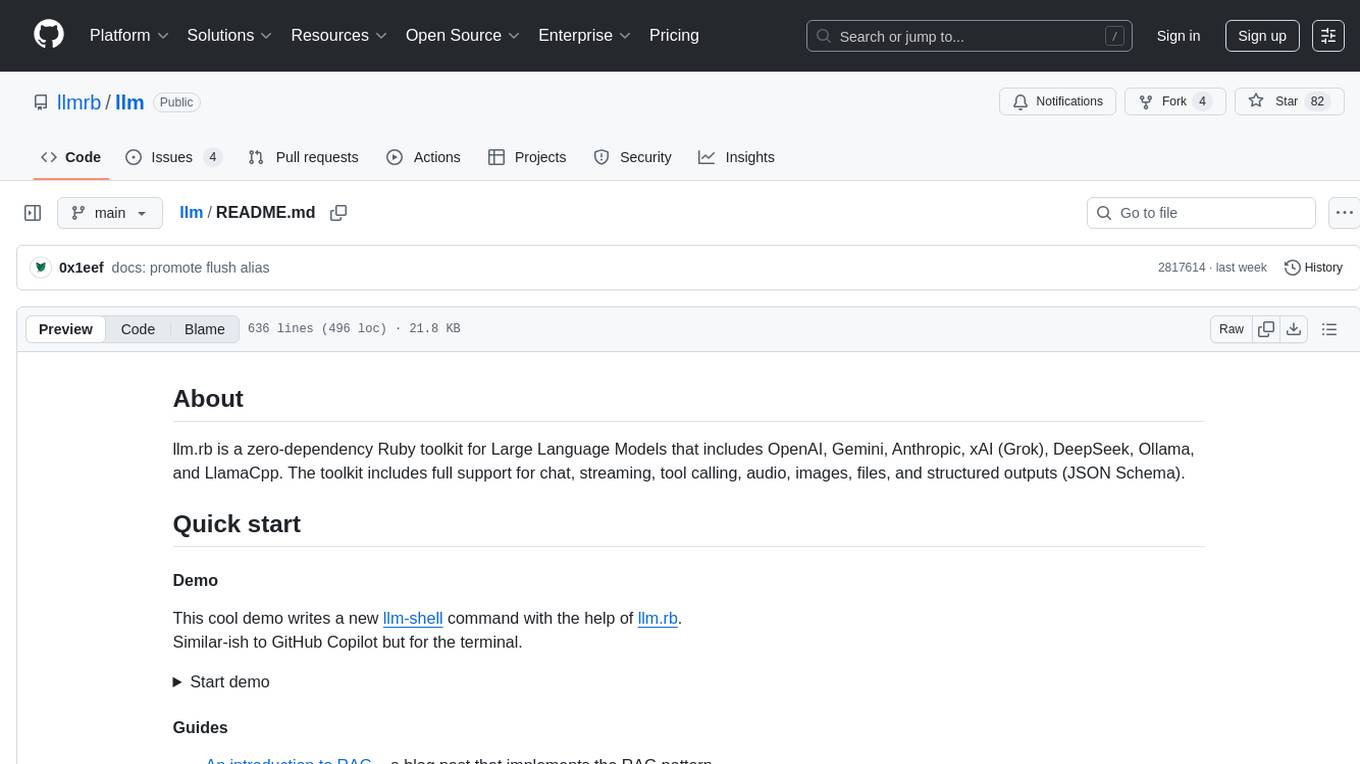Open the Insights tab
Viewport: 1360px width, 764px height.
pos(736,157)
